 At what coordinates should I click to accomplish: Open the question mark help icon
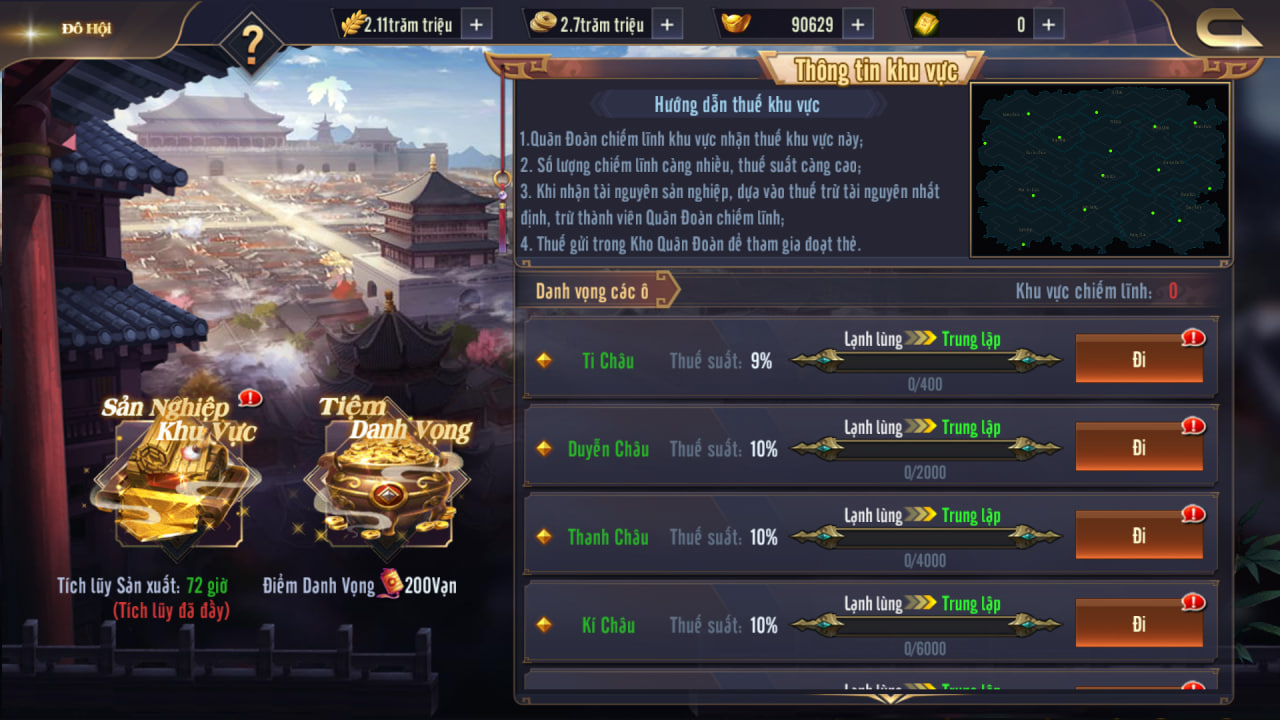(253, 45)
